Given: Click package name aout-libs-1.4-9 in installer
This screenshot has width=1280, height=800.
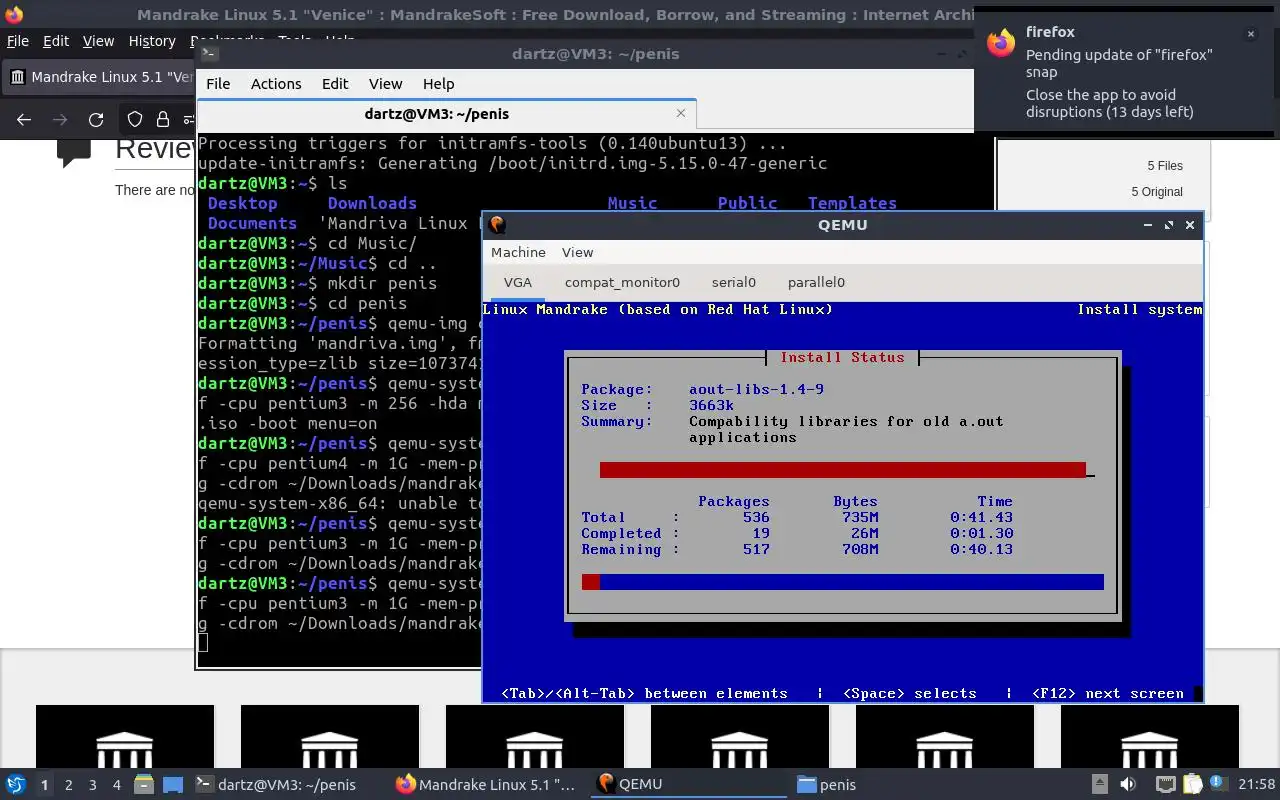Looking at the screenshot, I should (756, 389).
